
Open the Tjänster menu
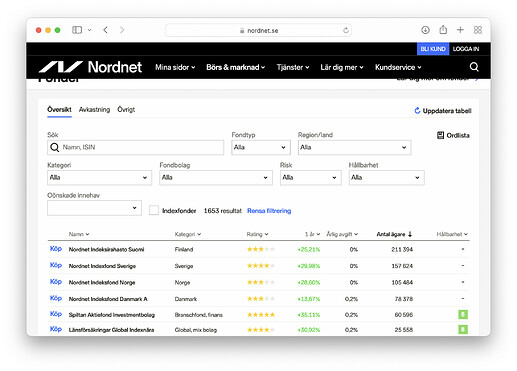click(x=293, y=67)
